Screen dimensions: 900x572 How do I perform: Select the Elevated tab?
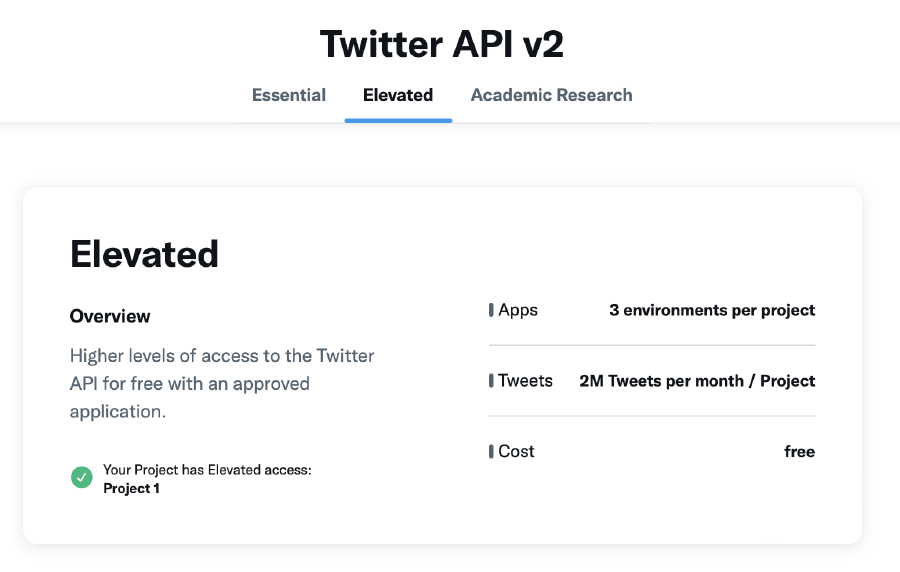point(398,96)
